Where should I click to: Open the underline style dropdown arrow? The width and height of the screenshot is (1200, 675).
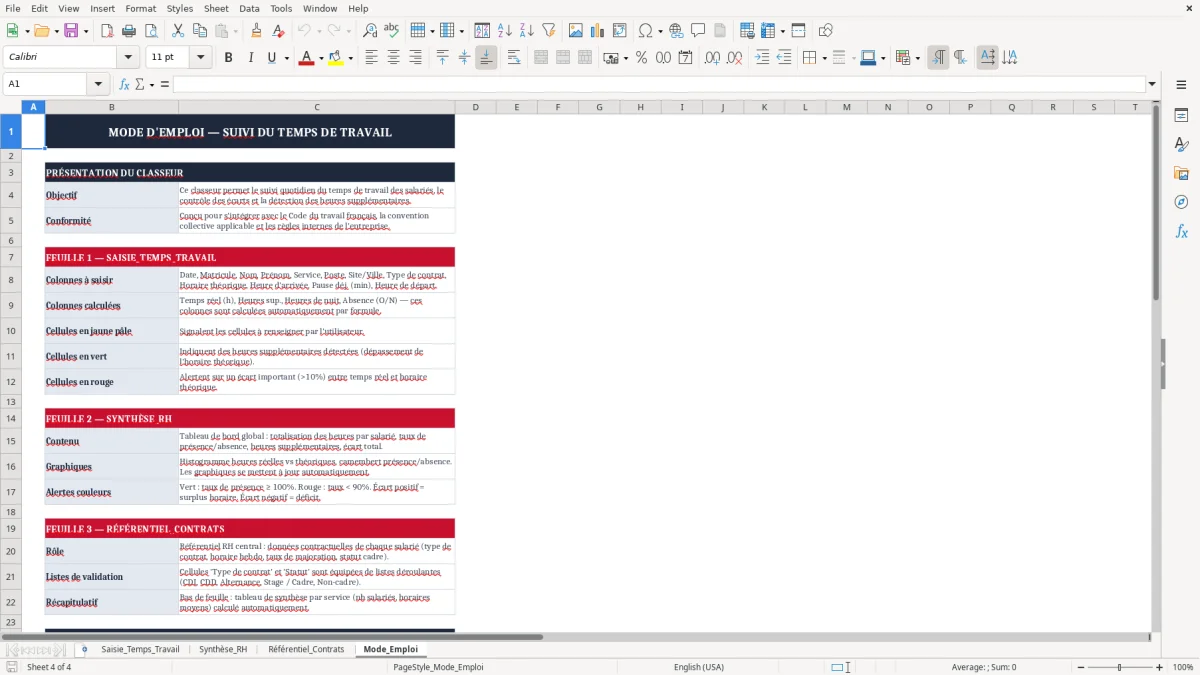click(x=286, y=58)
